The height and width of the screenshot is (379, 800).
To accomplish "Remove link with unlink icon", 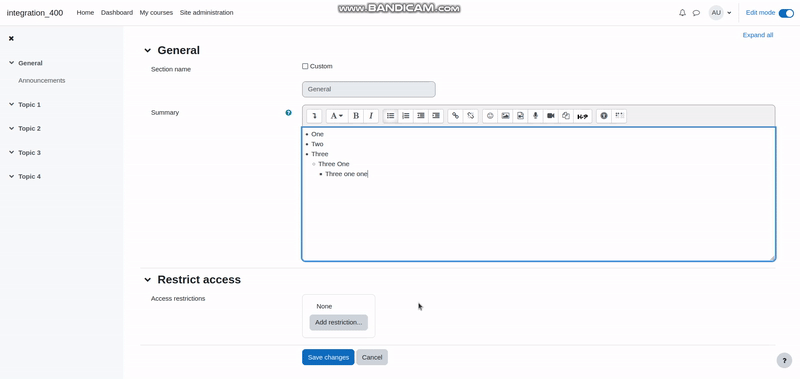I will click(470, 116).
